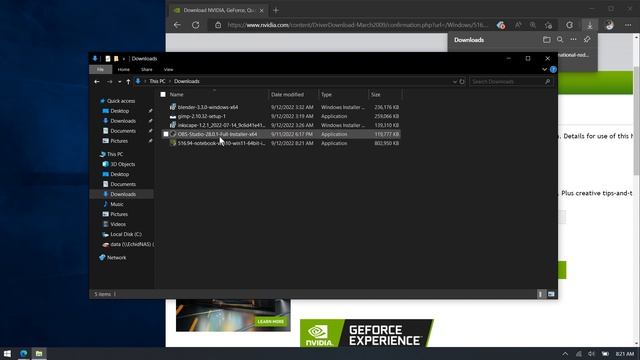Open the blender-3.3.0-windows-x64 installer file icon

173,107
